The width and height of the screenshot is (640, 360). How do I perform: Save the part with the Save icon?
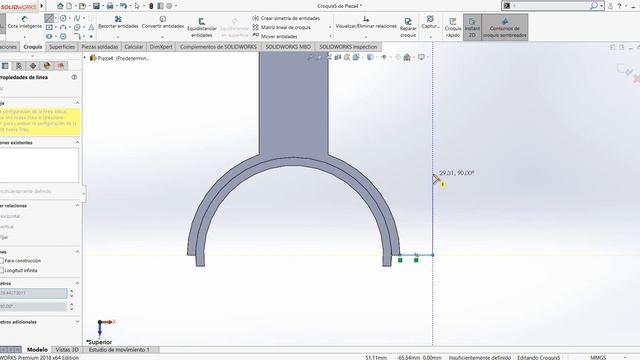point(96,6)
